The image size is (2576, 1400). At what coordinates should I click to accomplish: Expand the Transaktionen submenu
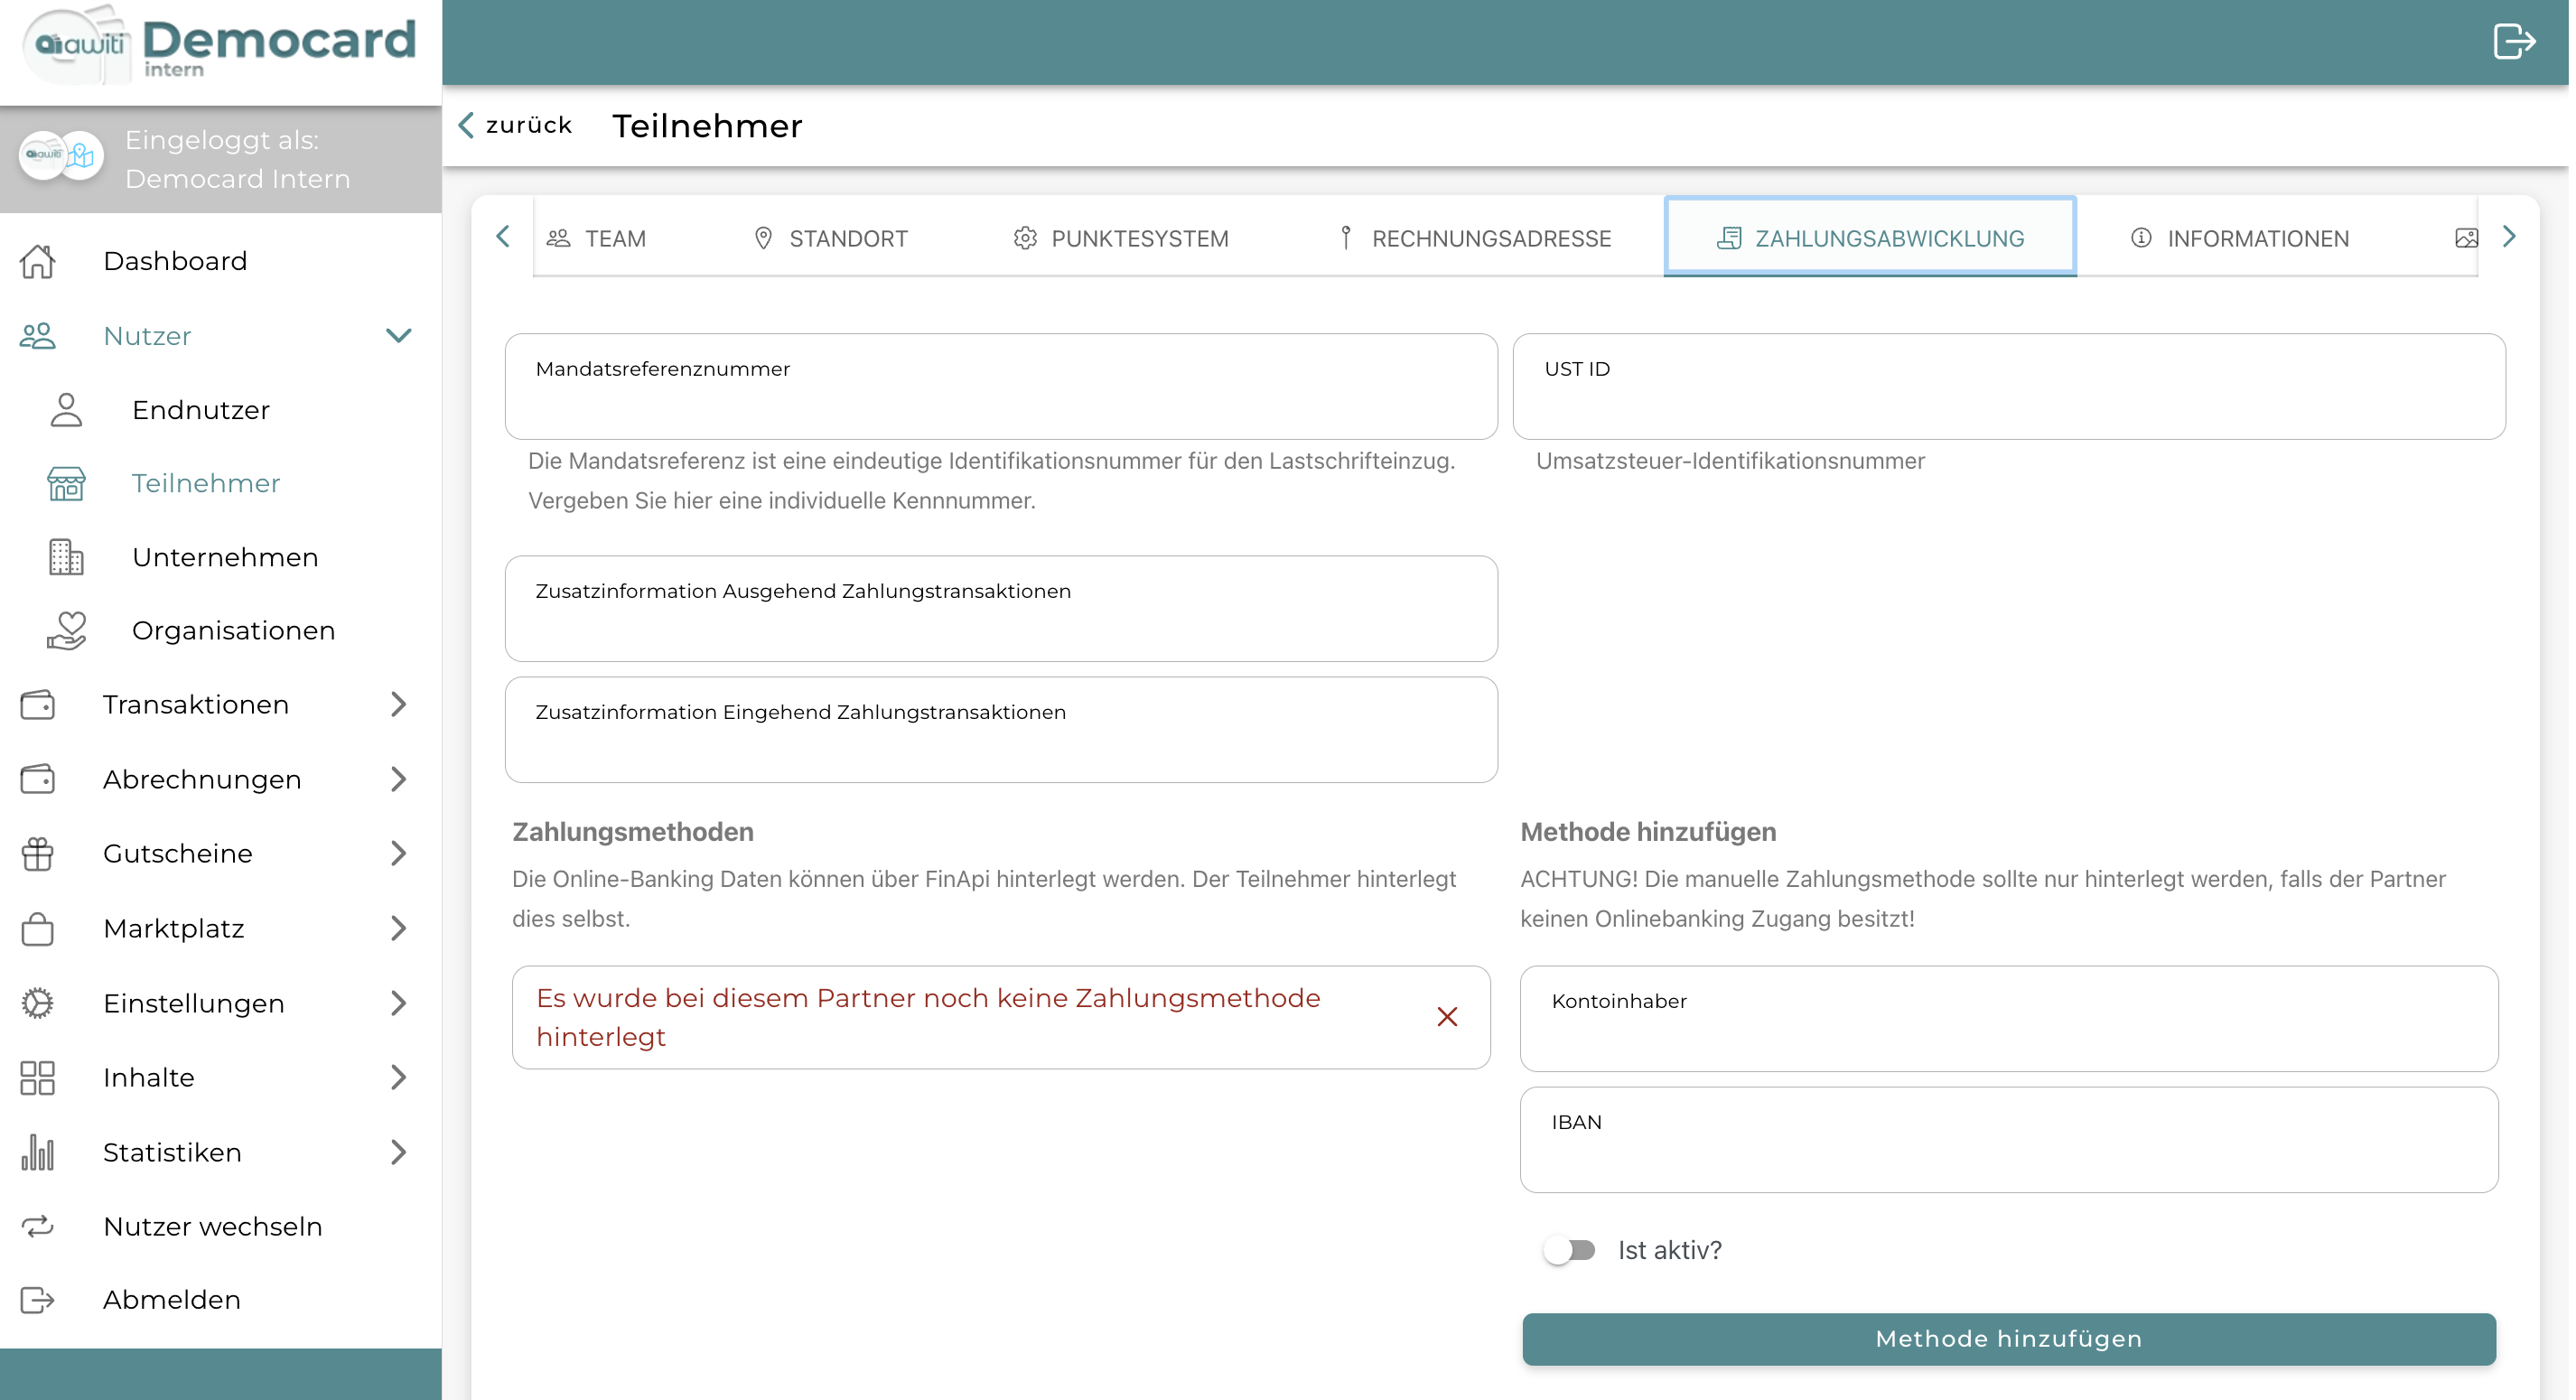[398, 705]
